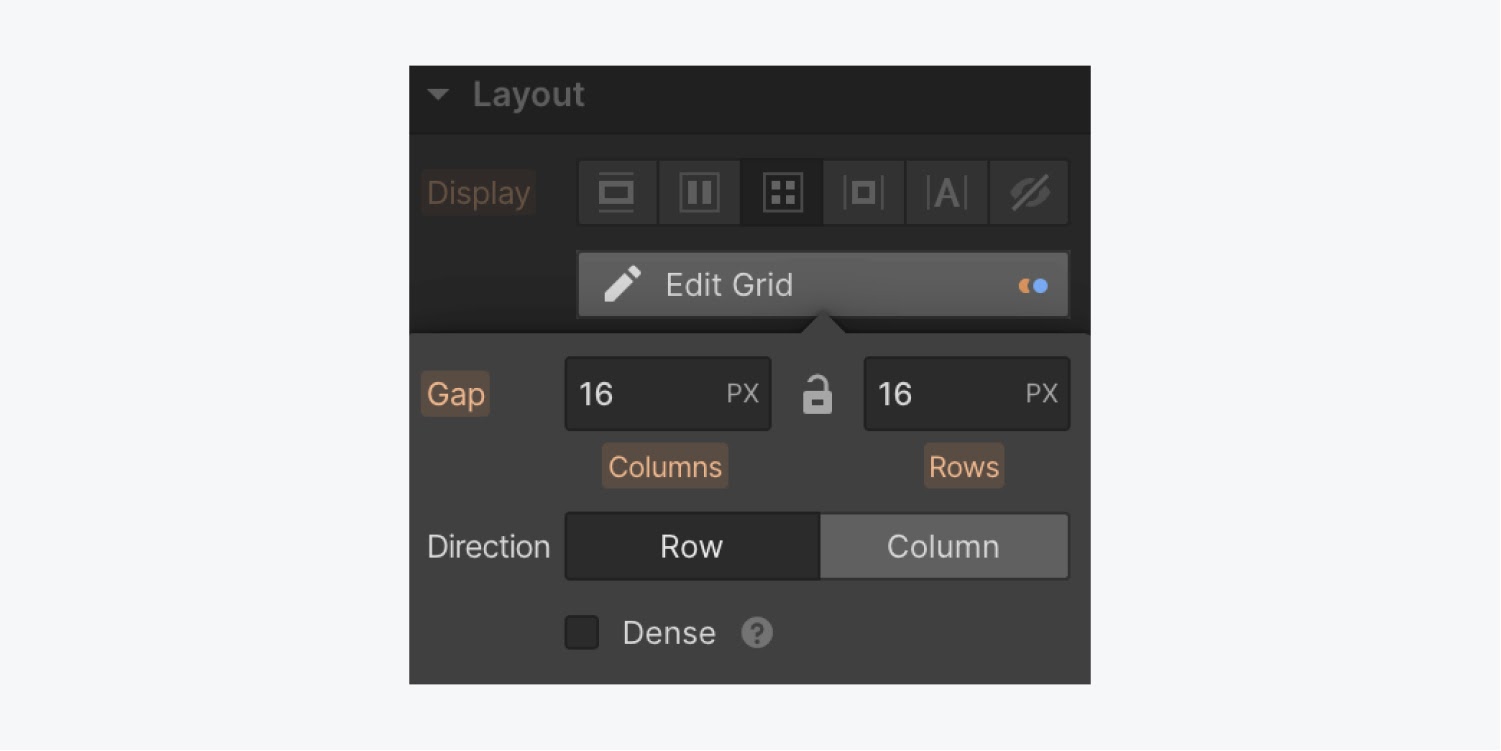
Task: Click the orange Gap label
Action: click(x=455, y=394)
